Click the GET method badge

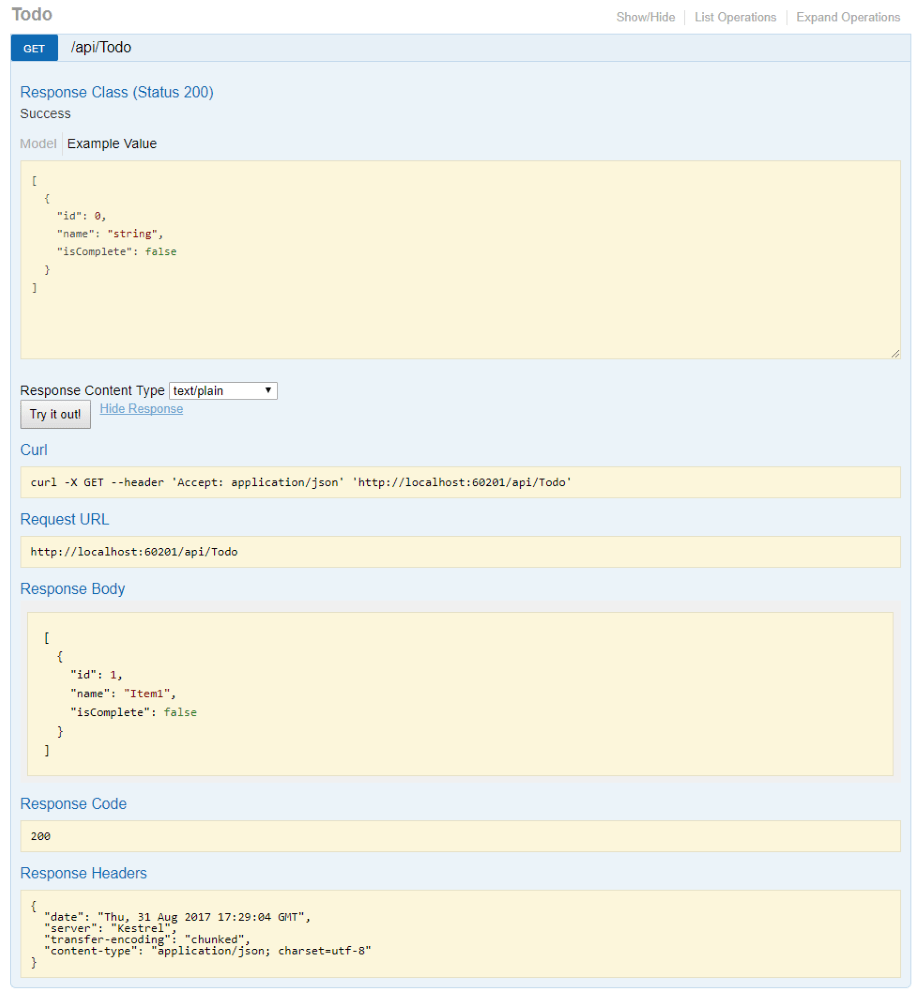[33, 47]
